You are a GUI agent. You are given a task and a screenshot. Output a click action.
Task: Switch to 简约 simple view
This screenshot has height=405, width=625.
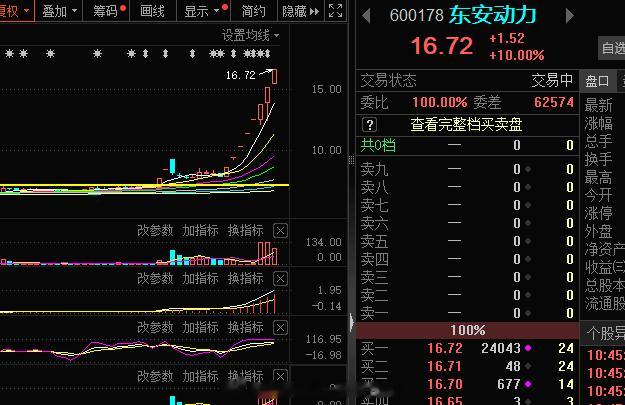tap(253, 11)
